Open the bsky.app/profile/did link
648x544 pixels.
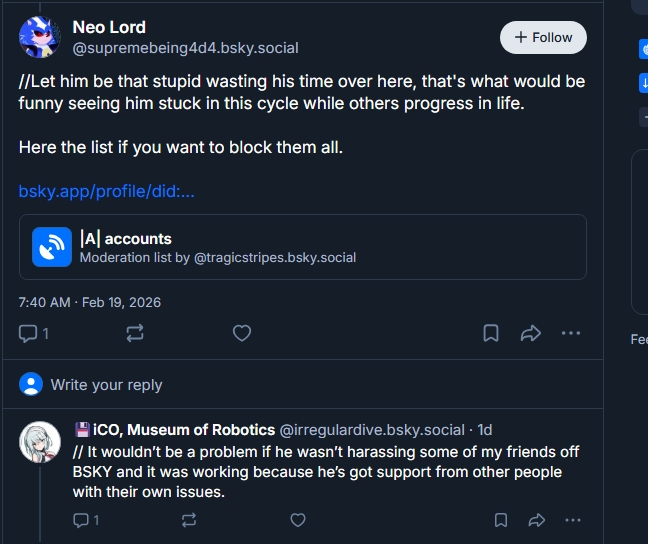click(107, 190)
